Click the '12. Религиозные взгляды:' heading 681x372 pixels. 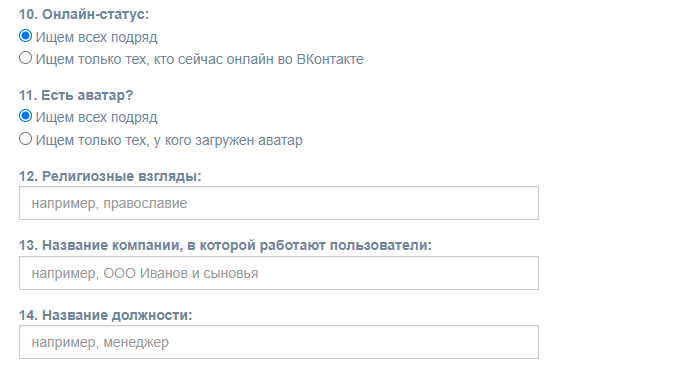click(x=110, y=176)
